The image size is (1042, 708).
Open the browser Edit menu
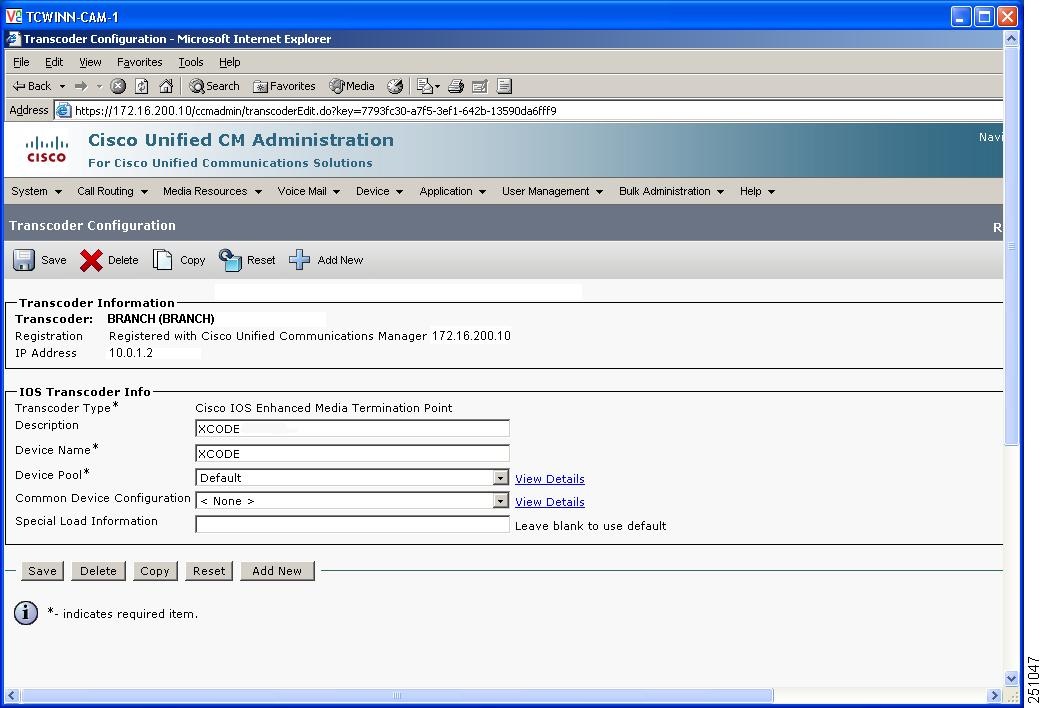(54, 62)
